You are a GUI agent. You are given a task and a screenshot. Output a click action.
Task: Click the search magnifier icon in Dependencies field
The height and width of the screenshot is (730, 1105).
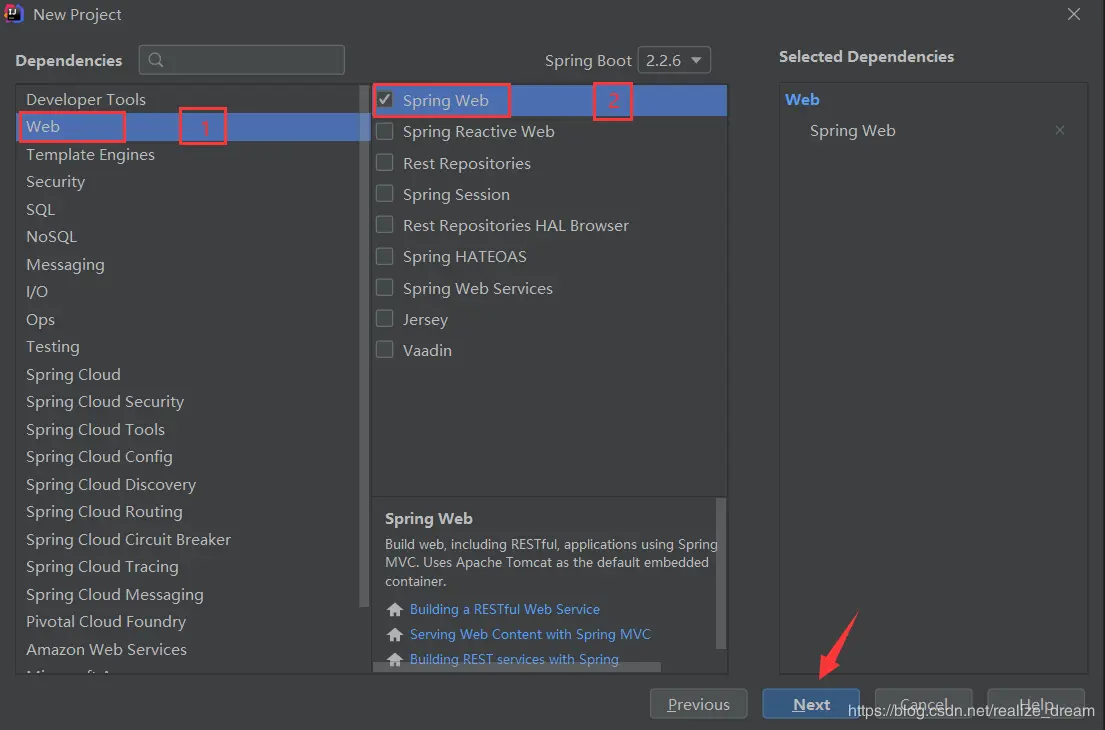pos(156,61)
